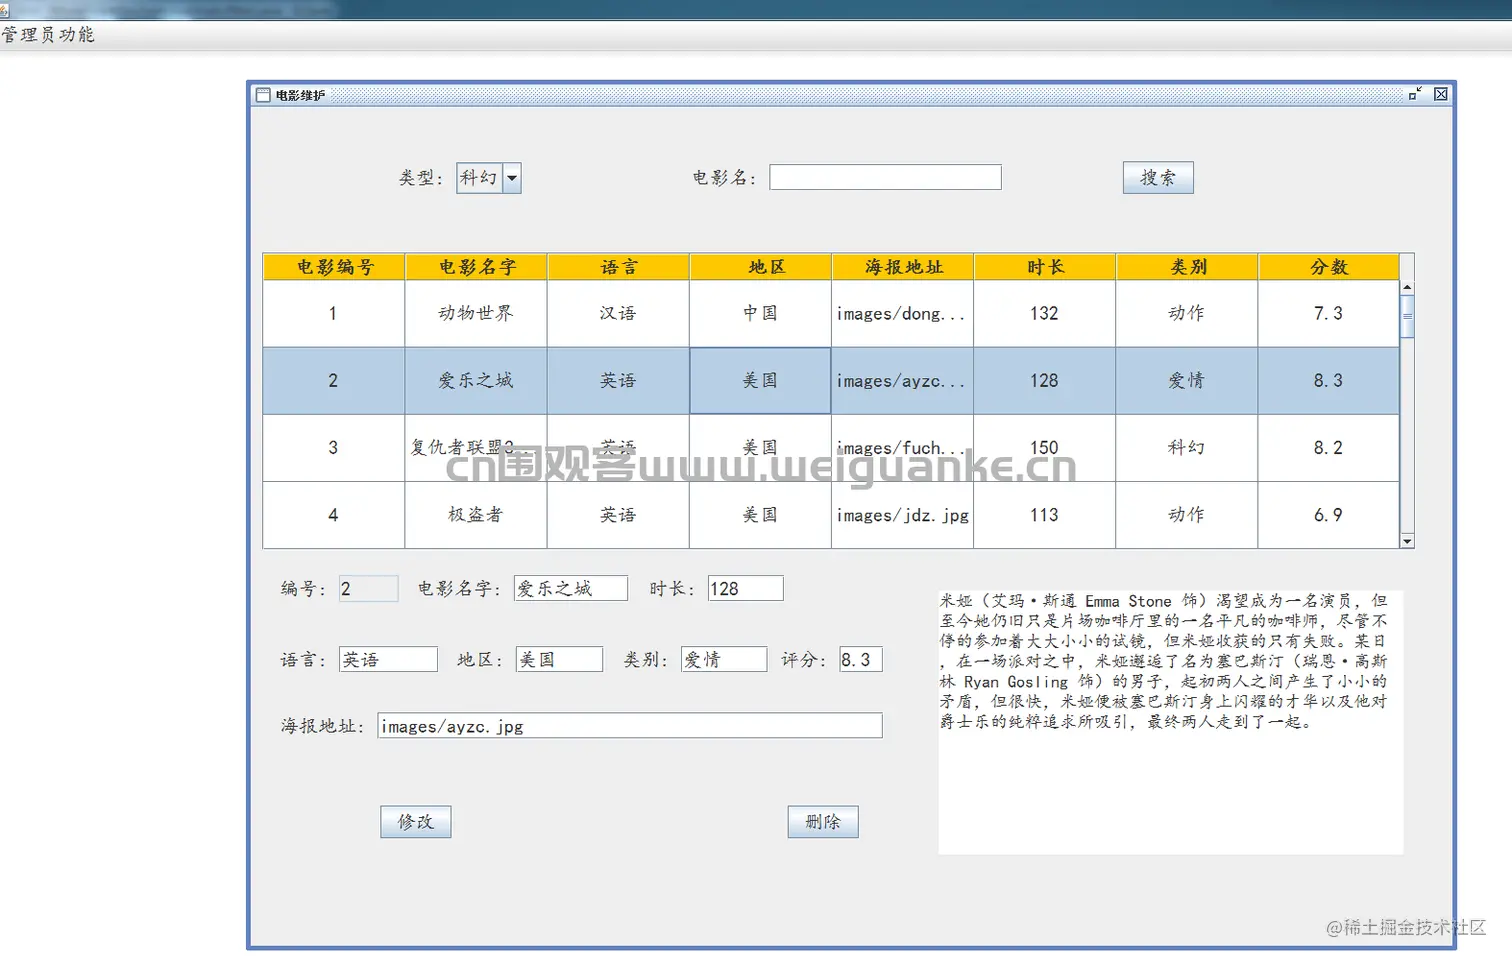The image size is (1512, 963).
Task: Click the images/jdz.jpg poster path cell
Action: pos(902,515)
